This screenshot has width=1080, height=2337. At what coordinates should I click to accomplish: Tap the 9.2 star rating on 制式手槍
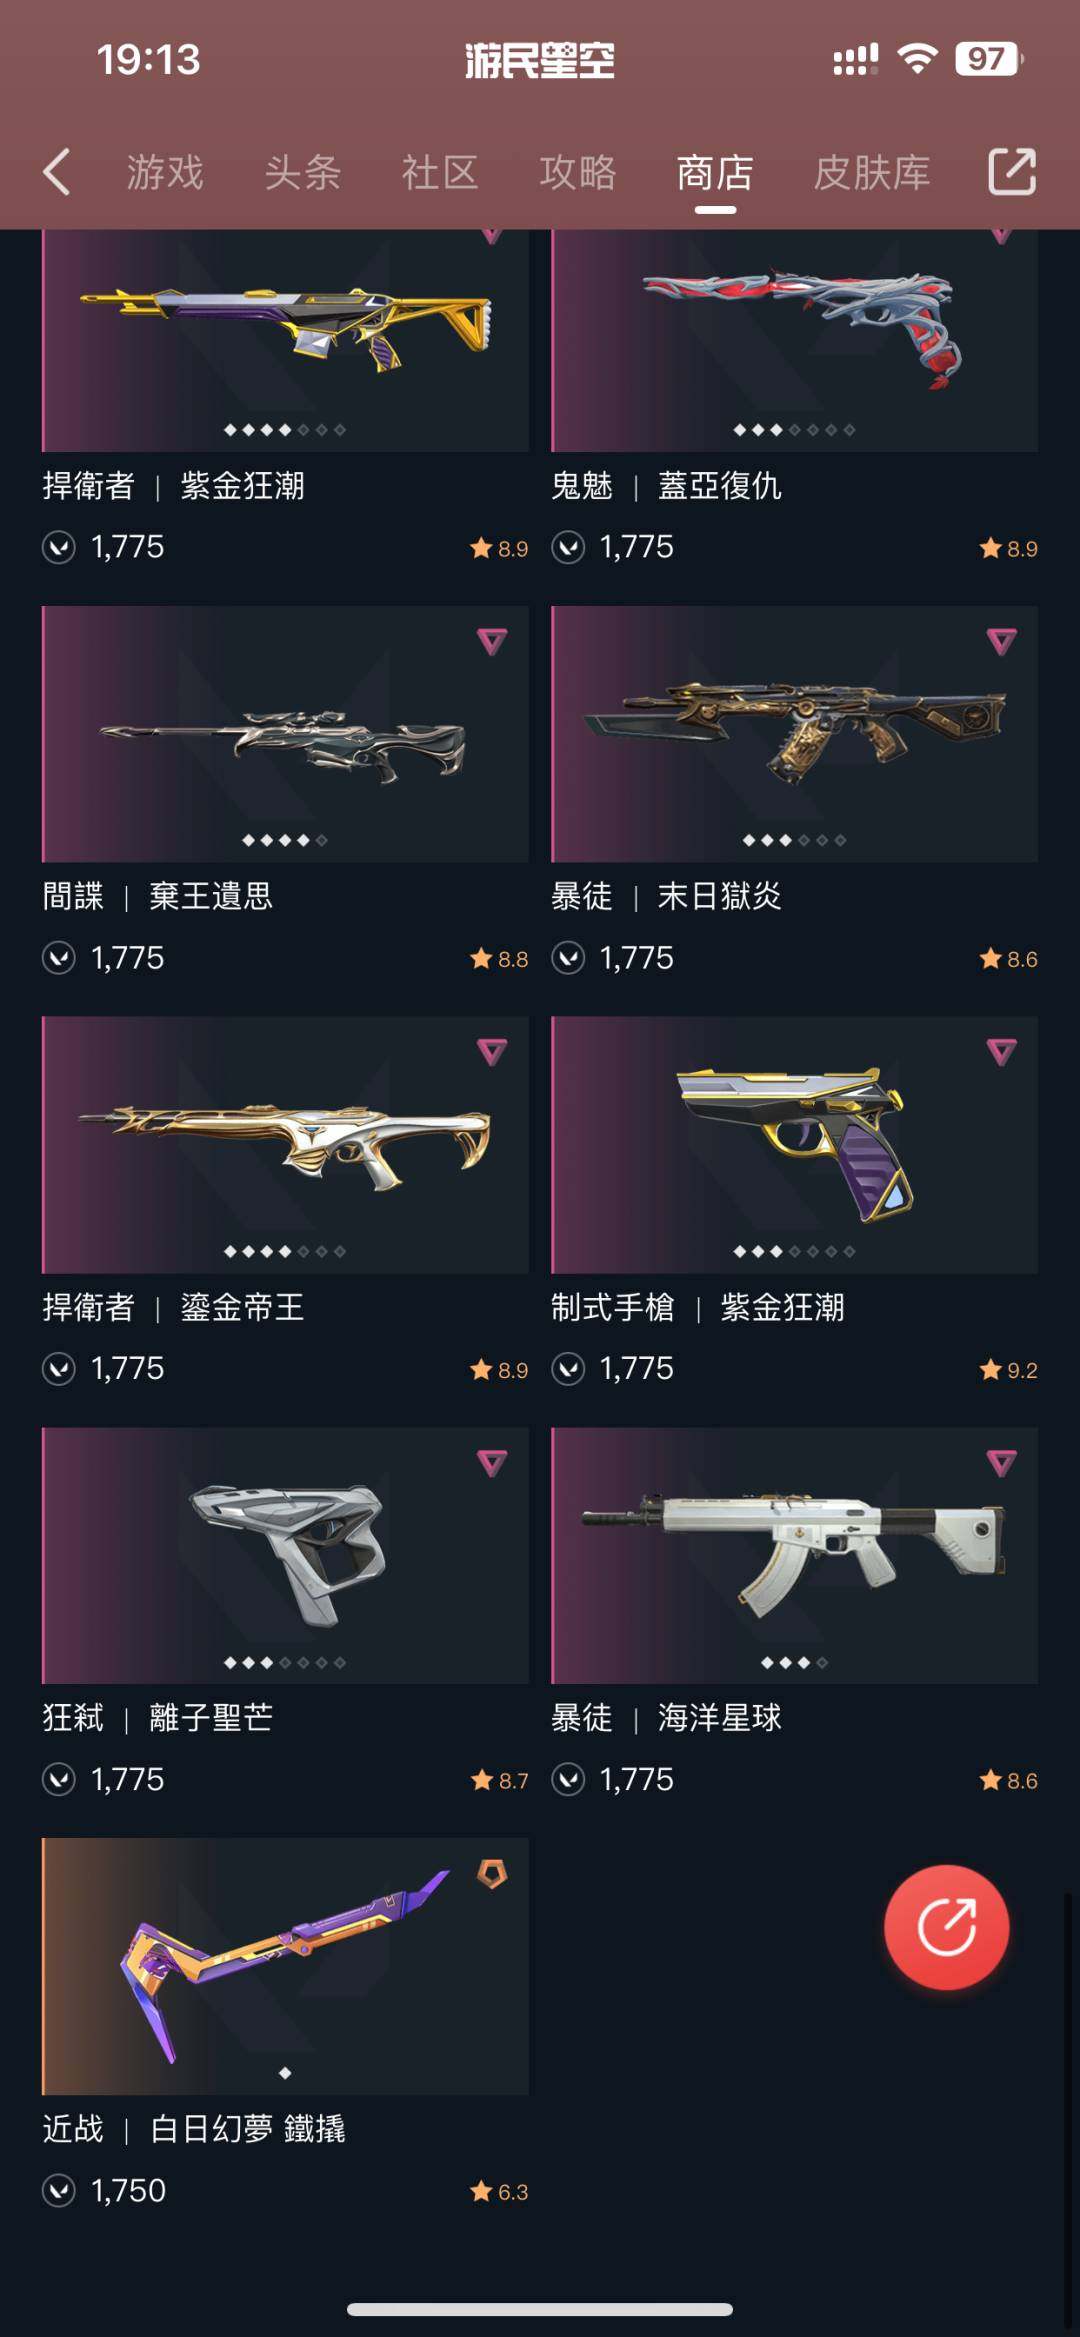(x=1008, y=1370)
